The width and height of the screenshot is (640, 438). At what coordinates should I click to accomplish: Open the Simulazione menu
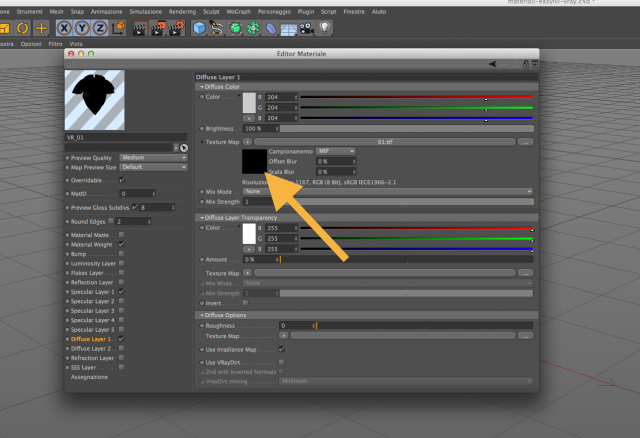(146, 11)
